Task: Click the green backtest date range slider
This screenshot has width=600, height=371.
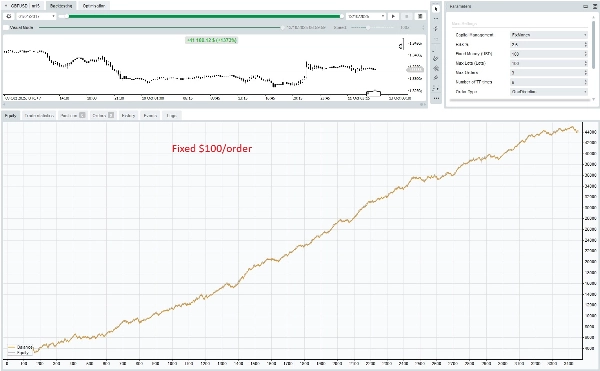Action: [203, 16]
